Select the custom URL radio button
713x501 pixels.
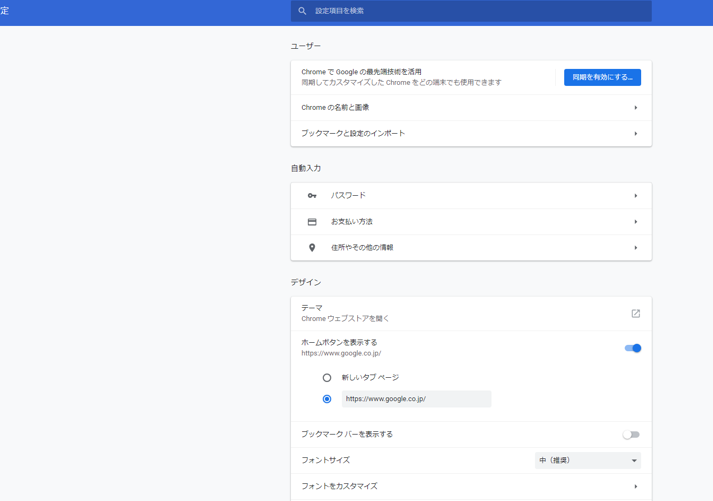pyautogui.click(x=327, y=399)
